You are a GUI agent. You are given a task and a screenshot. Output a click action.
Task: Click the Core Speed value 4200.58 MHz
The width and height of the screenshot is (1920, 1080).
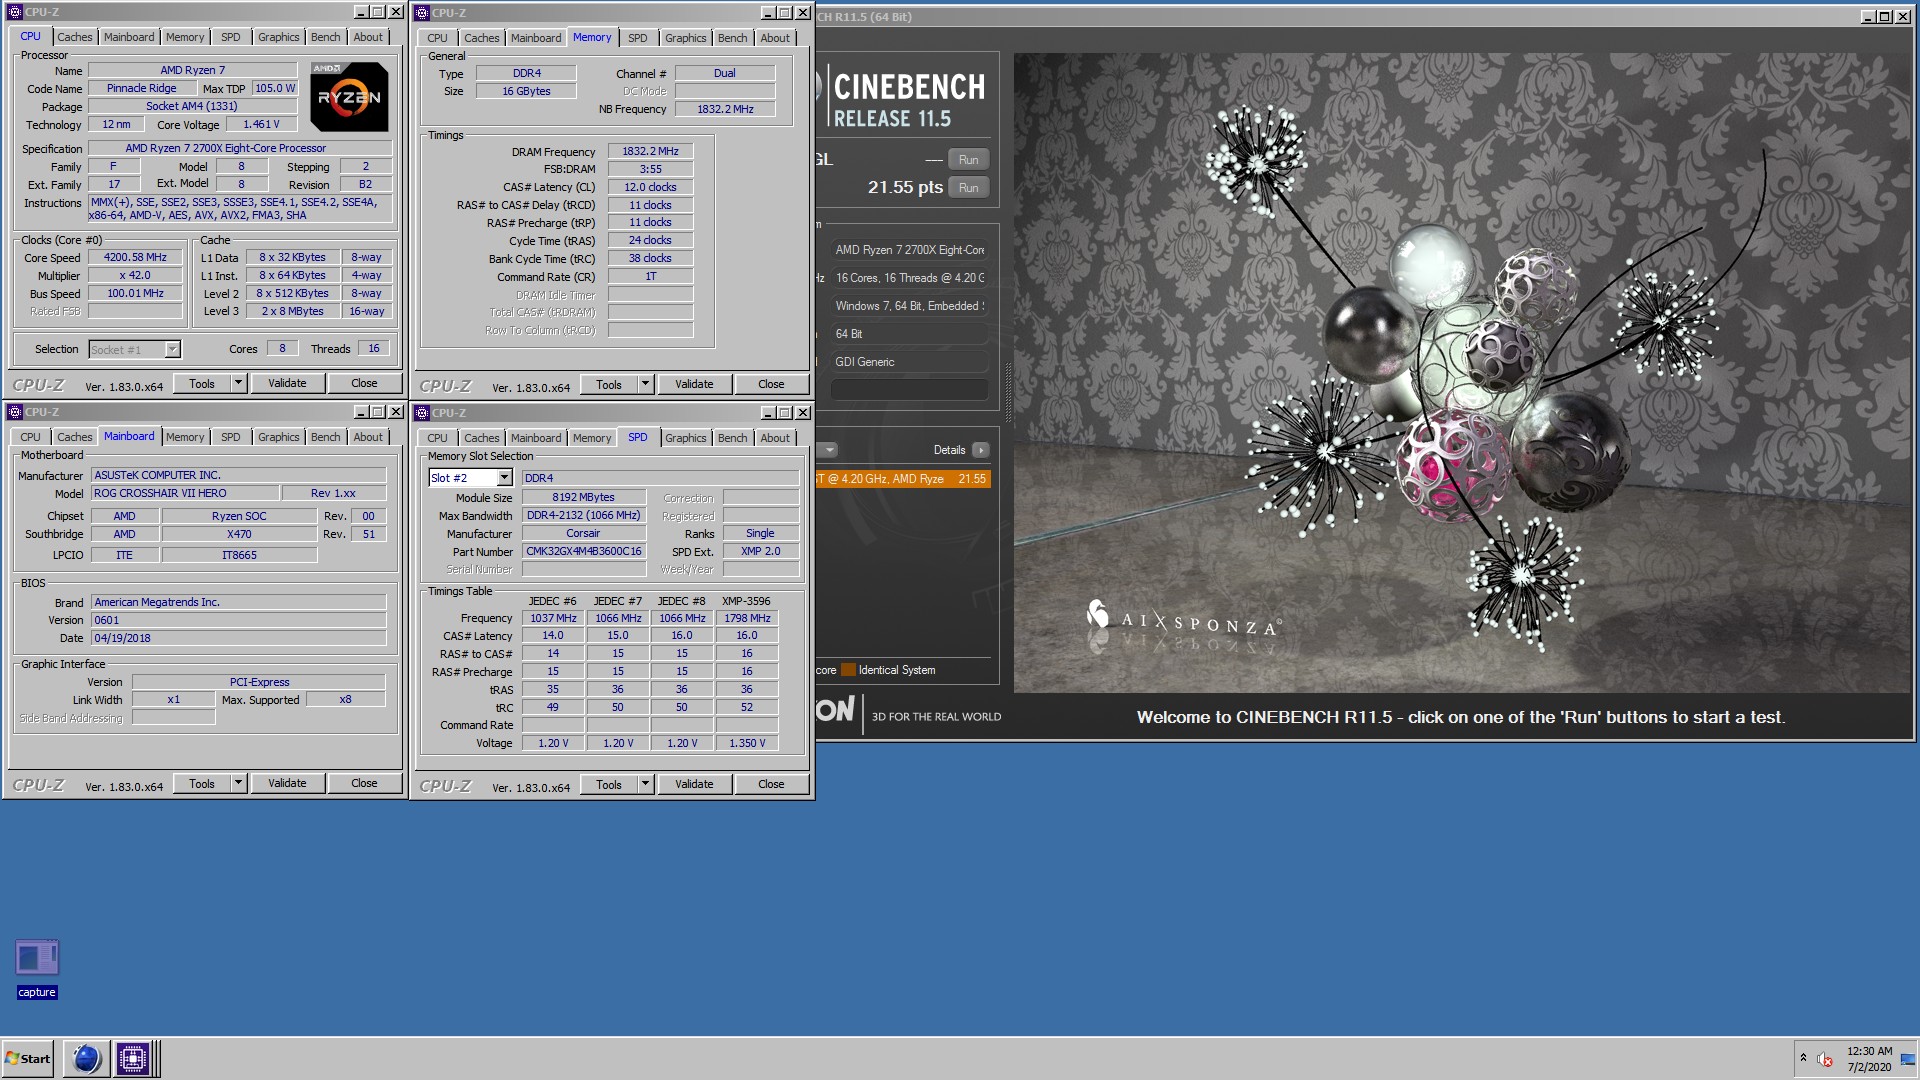click(x=135, y=257)
